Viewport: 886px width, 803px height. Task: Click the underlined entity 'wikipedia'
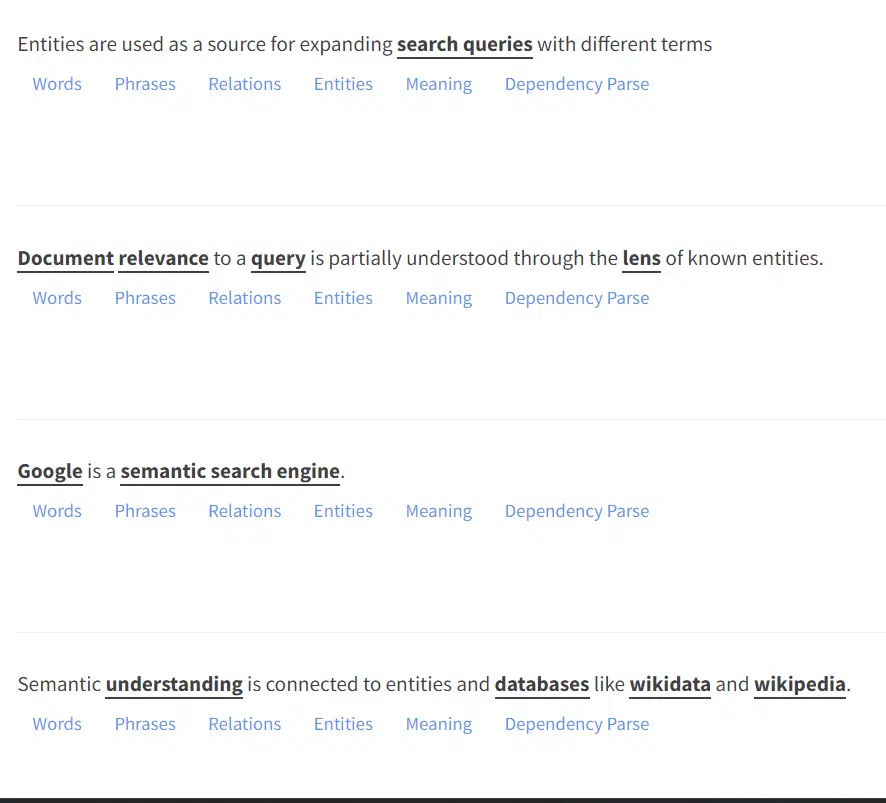click(x=800, y=685)
